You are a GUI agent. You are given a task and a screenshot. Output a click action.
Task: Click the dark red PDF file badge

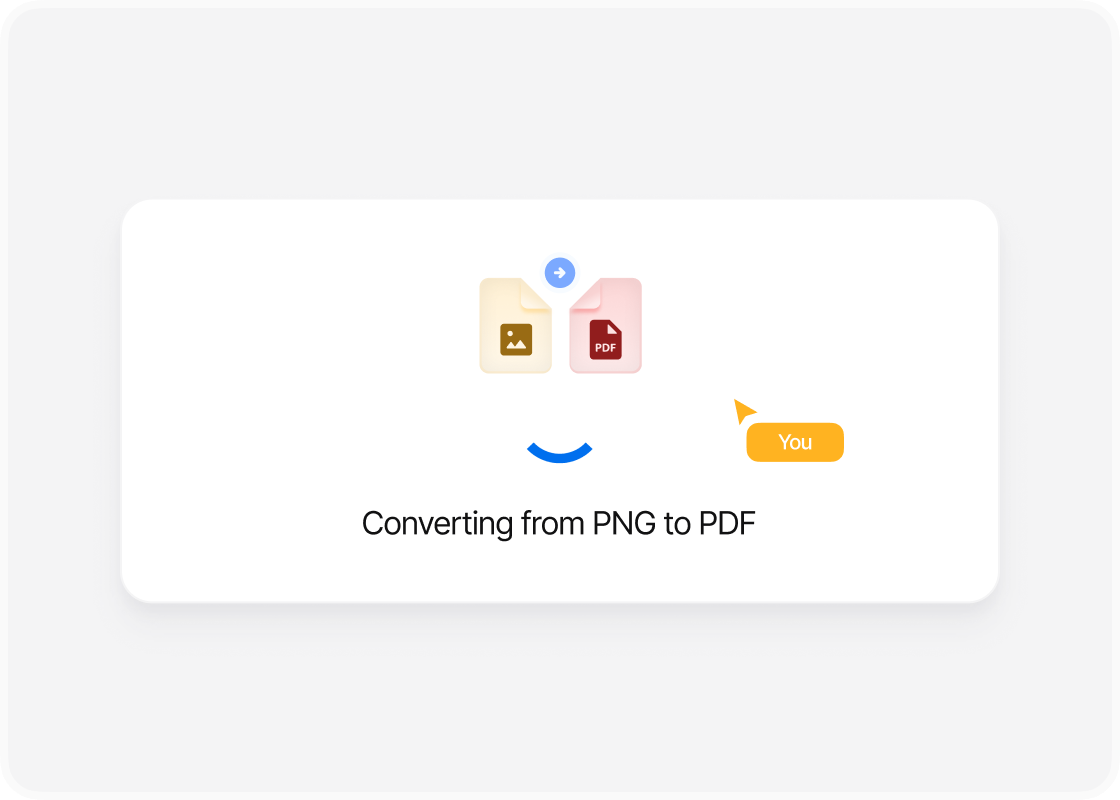point(605,340)
